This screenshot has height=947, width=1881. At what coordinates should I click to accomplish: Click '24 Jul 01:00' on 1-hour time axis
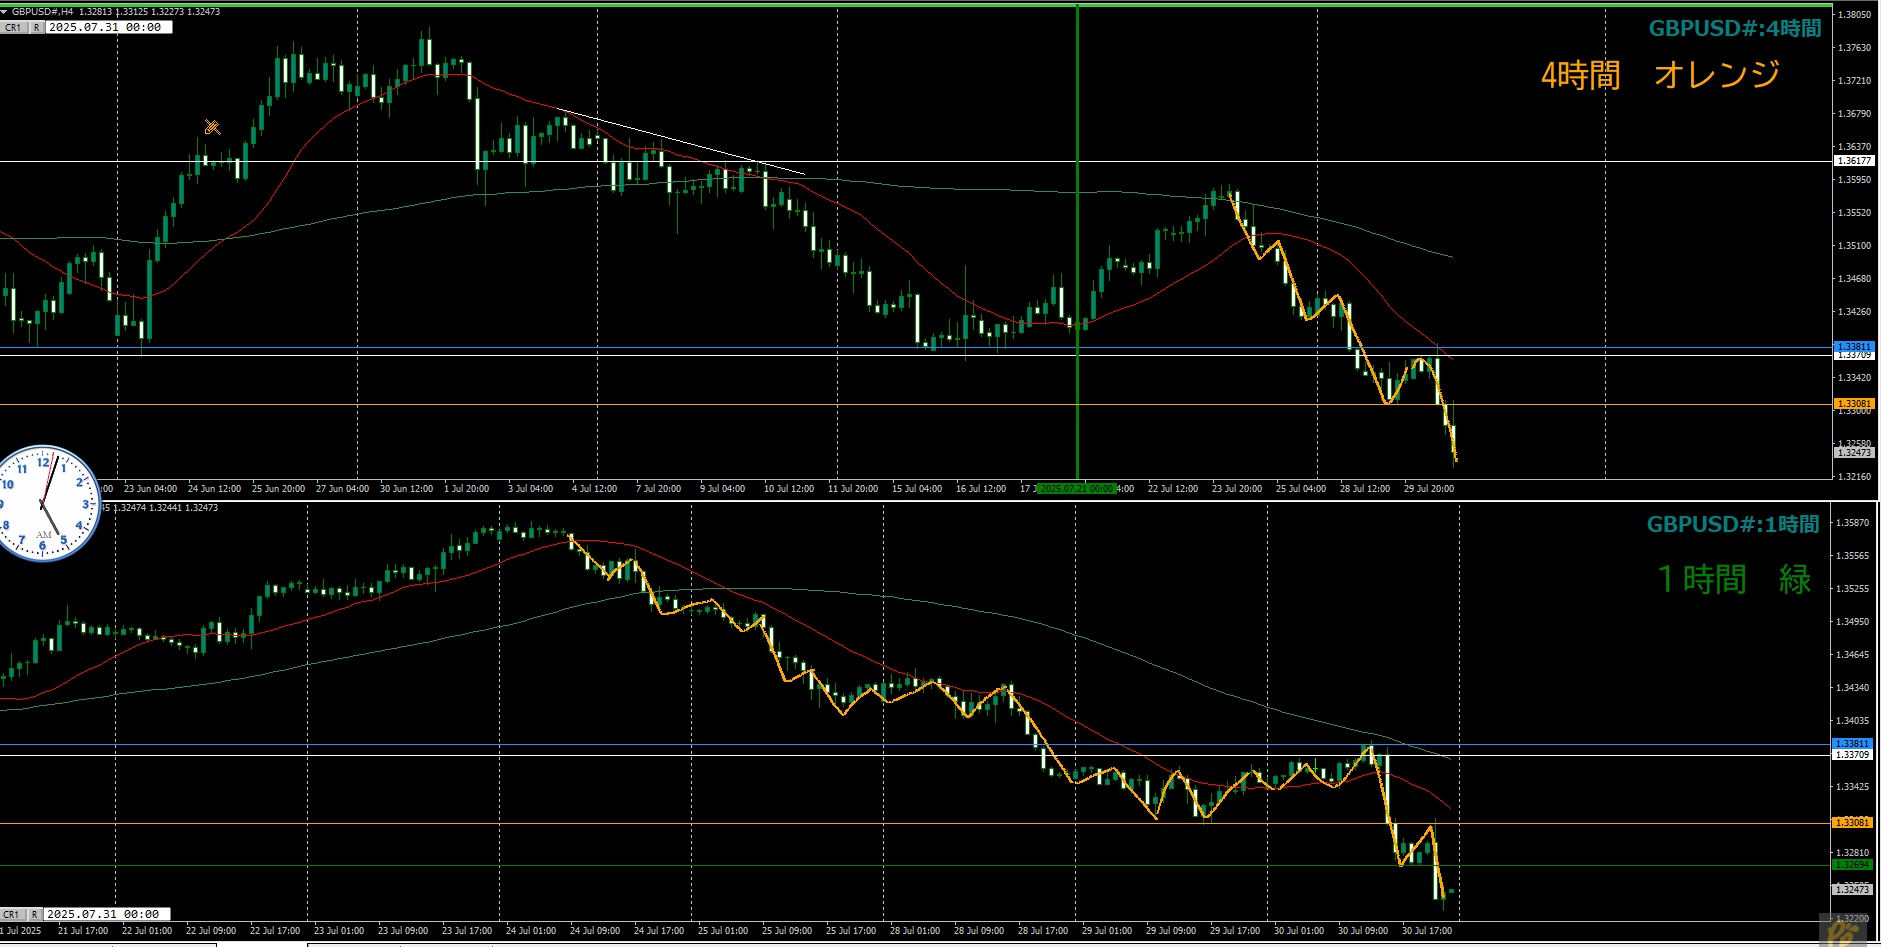click(x=531, y=931)
